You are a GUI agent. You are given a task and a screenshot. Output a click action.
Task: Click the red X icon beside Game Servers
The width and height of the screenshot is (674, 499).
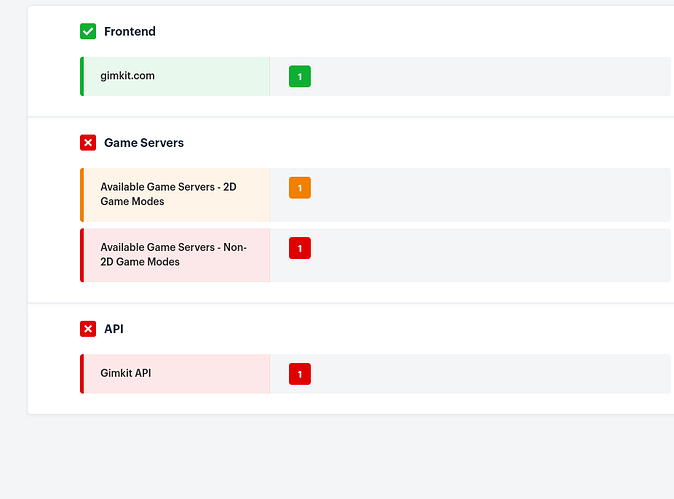click(88, 143)
